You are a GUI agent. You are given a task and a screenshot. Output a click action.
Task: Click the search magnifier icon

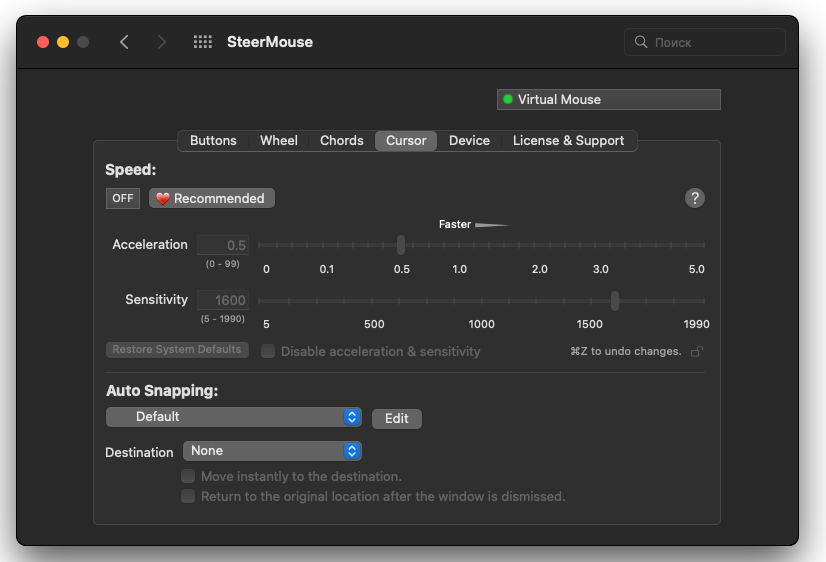(641, 42)
